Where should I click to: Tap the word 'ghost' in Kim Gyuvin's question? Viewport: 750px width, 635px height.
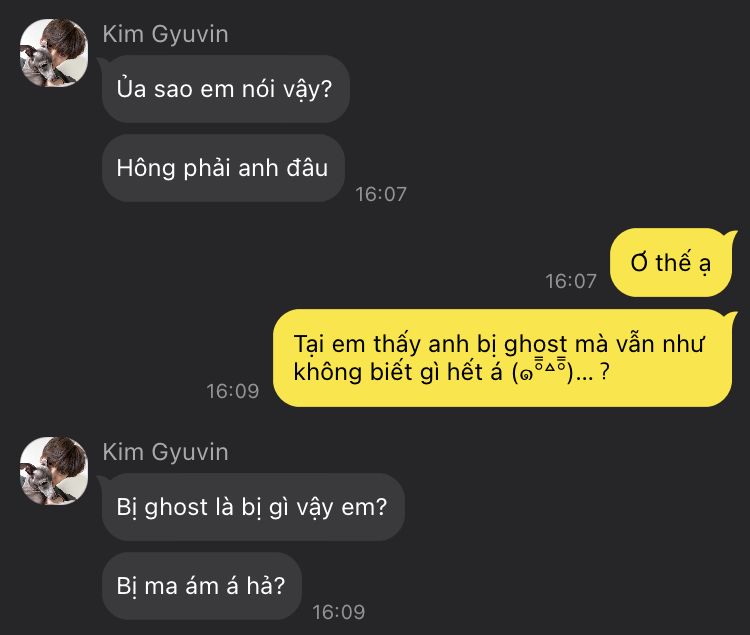coord(176,507)
